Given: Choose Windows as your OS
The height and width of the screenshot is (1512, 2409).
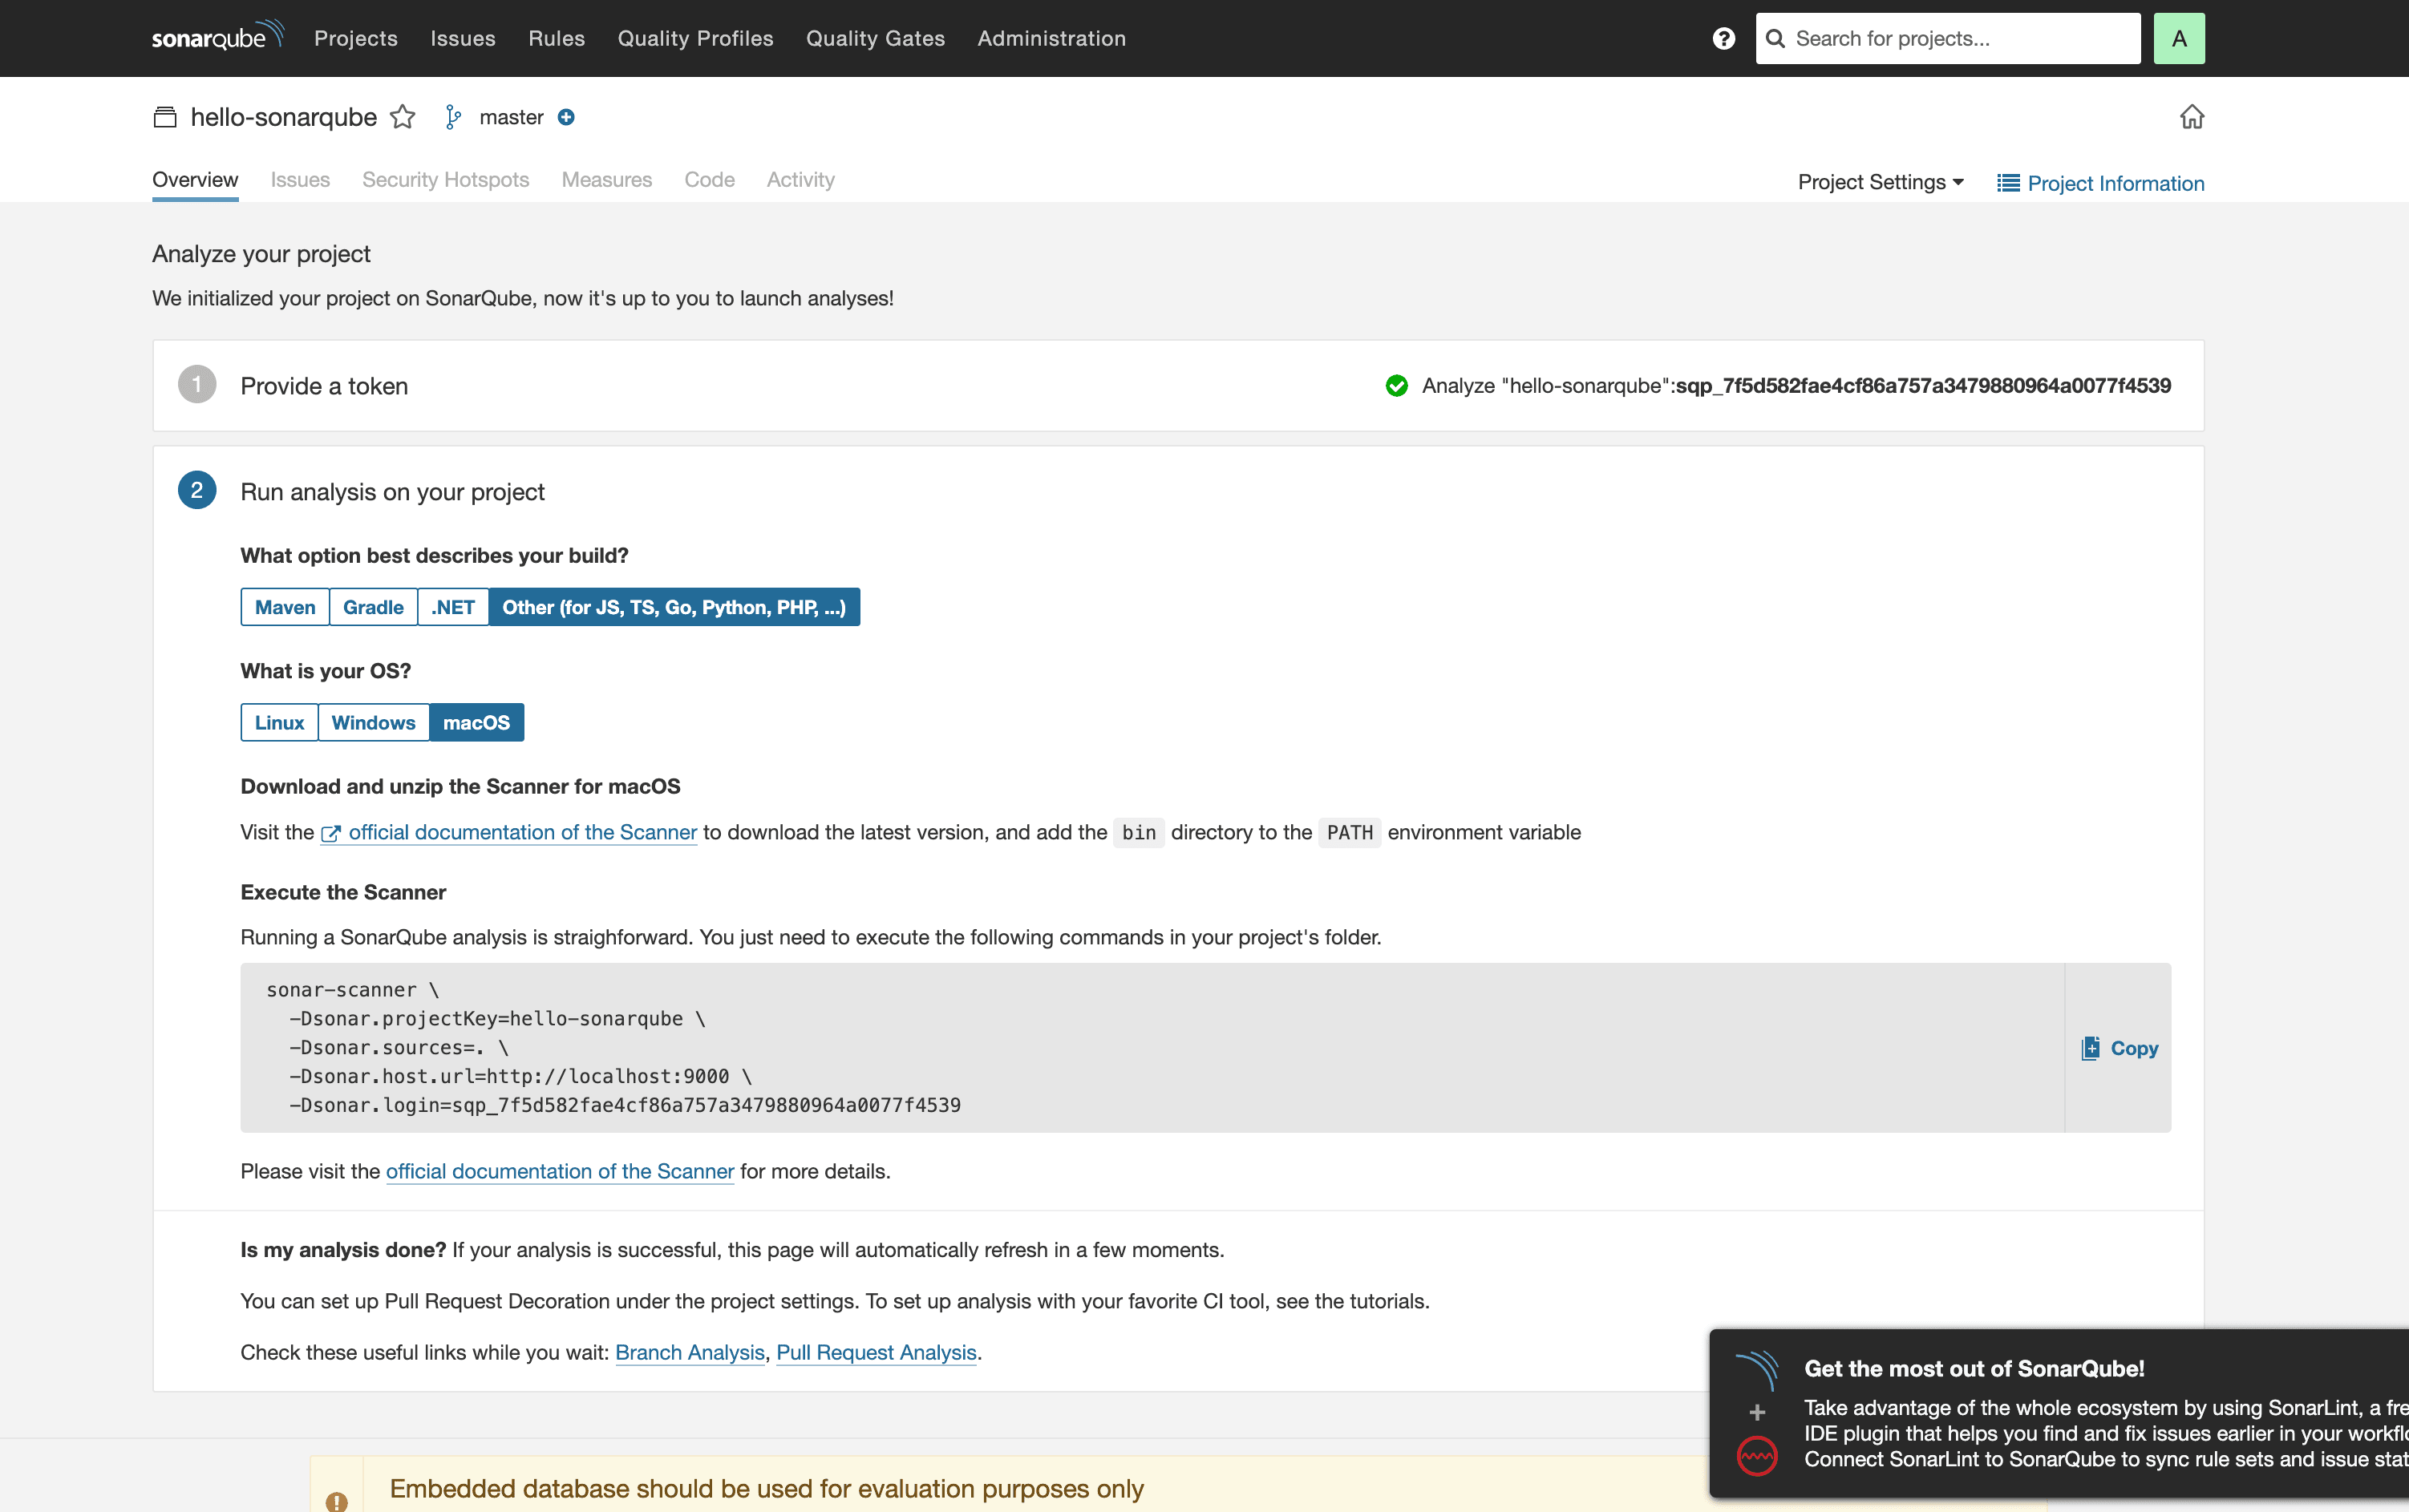Looking at the screenshot, I should click(373, 722).
